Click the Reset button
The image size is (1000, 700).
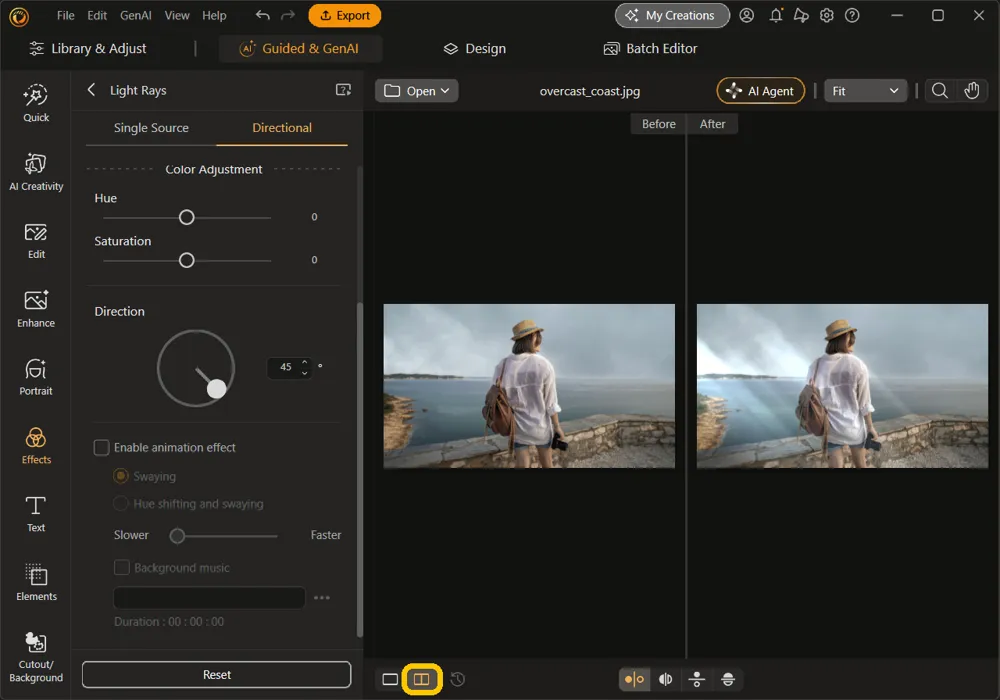pyautogui.click(x=216, y=674)
